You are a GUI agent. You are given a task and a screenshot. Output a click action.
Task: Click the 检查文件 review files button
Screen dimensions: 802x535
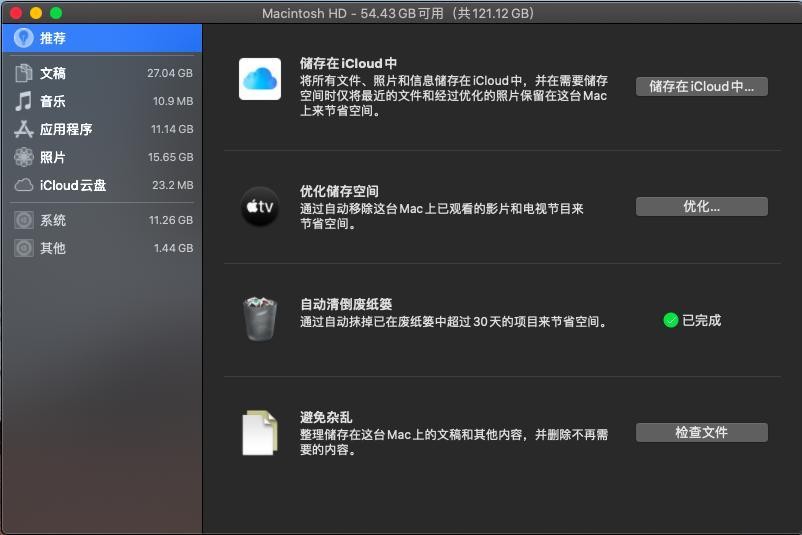(702, 432)
